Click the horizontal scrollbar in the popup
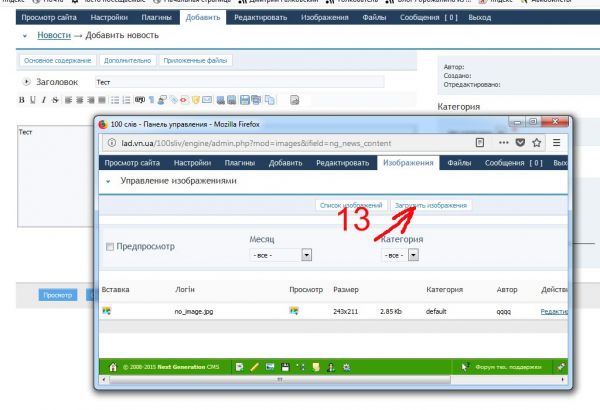Screen dimensions: 600x410 280,379
